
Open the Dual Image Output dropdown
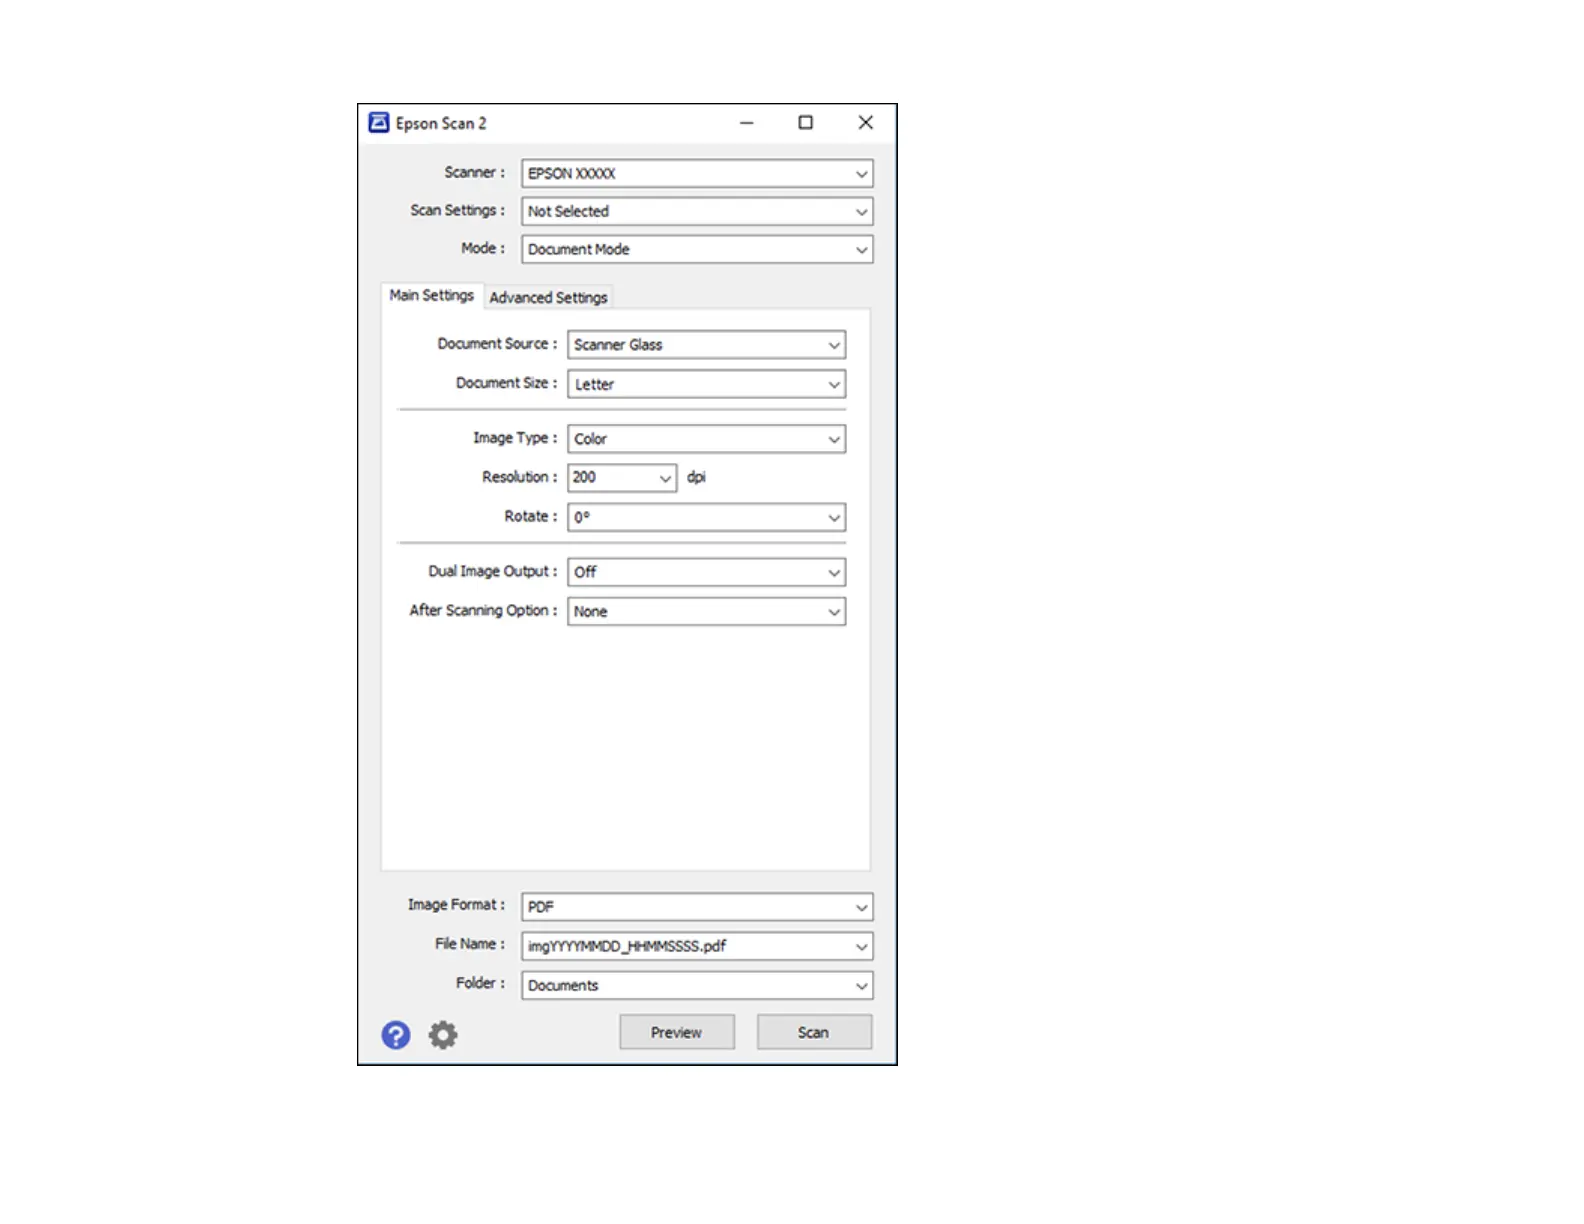[706, 572]
